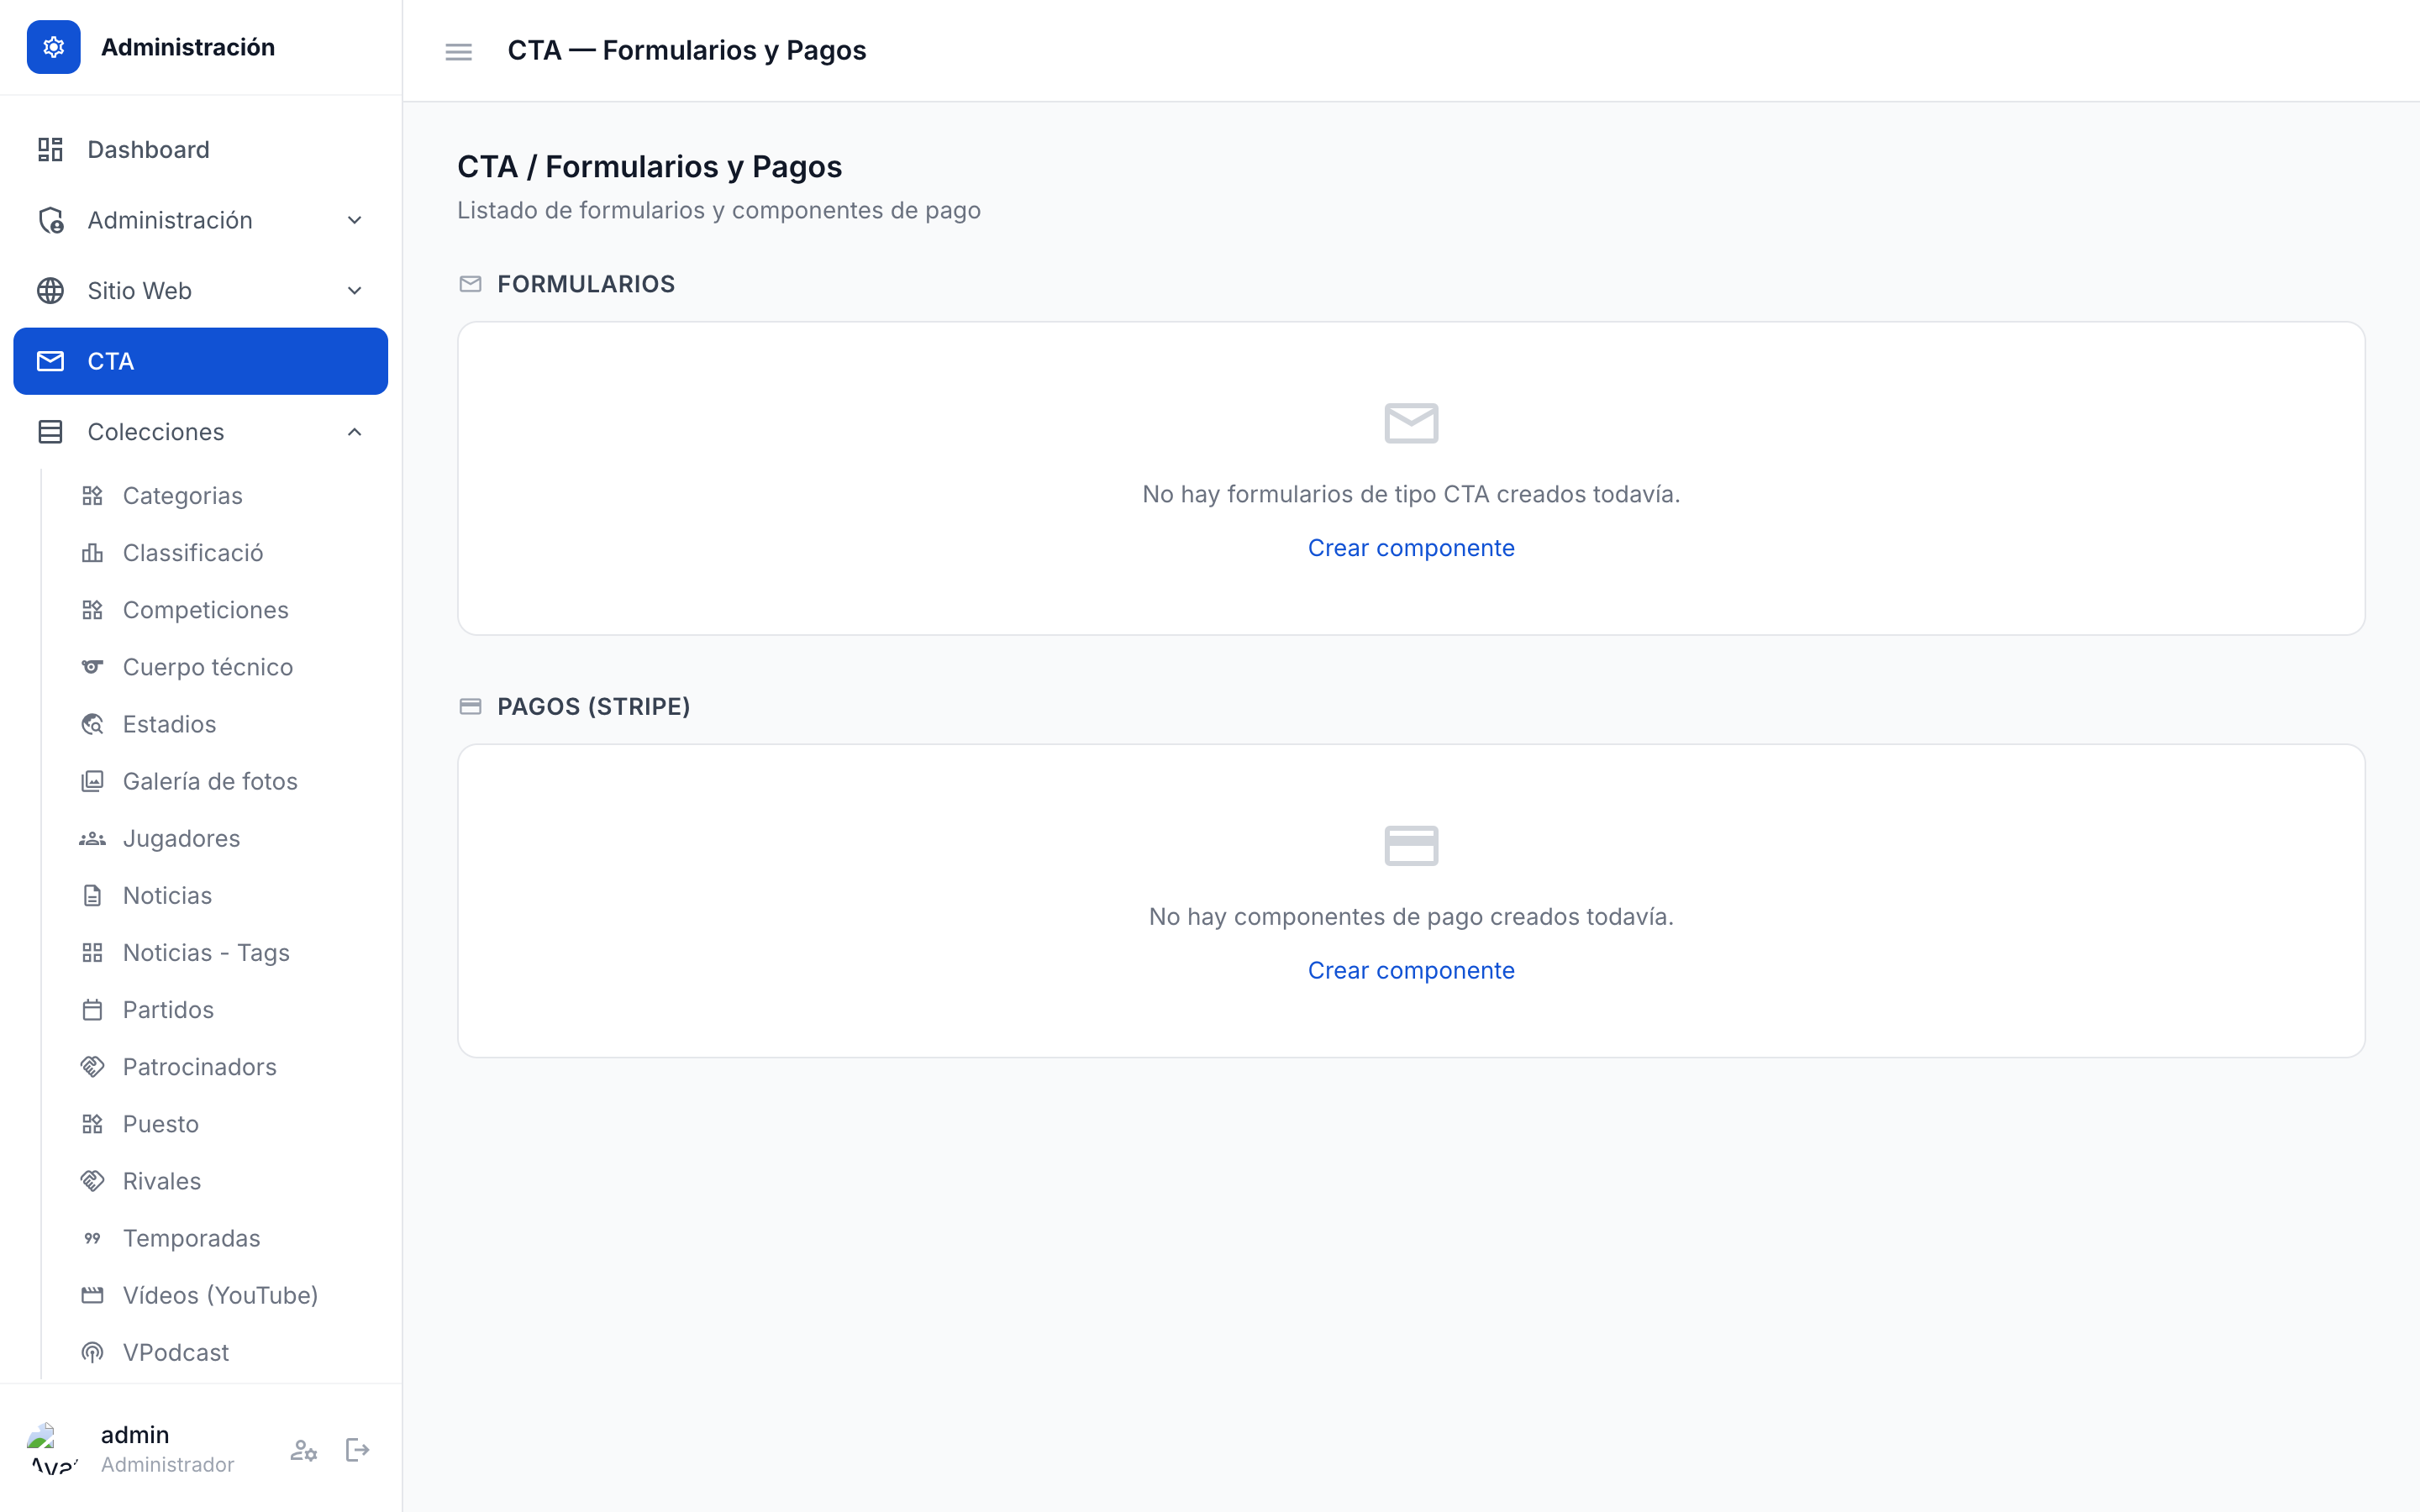2420x1512 pixels.
Task: Click the Galería de fotos image icon
Action: point(92,781)
